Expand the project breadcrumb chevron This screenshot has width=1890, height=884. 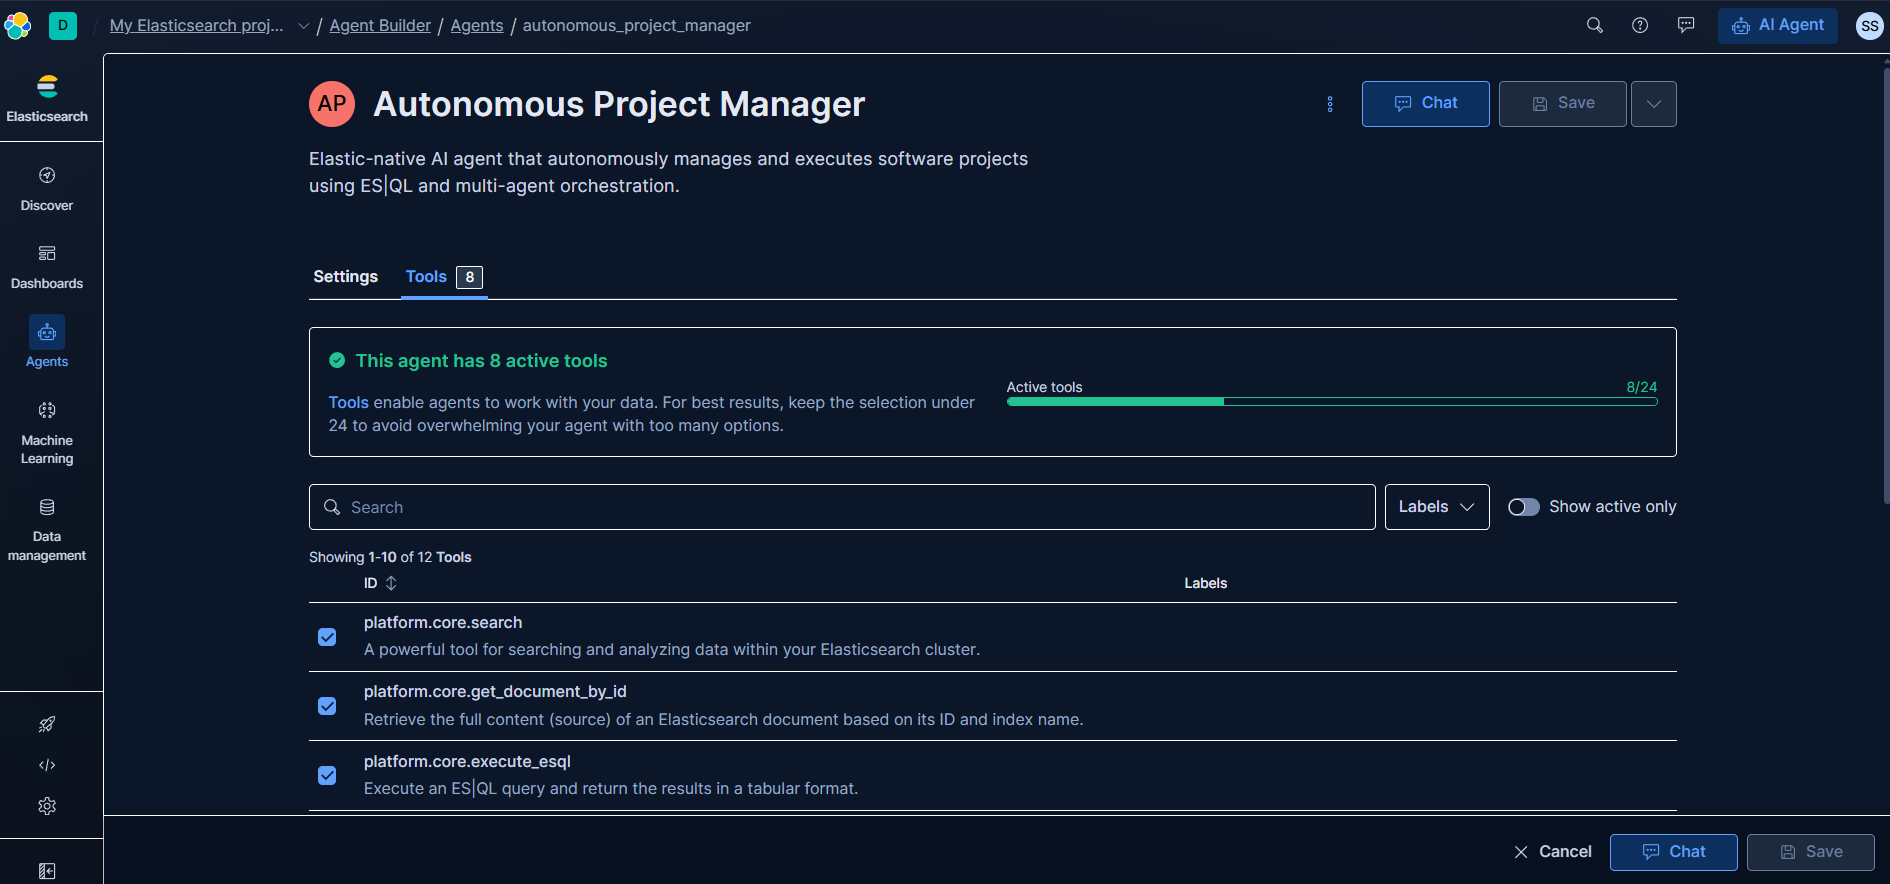coord(303,26)
